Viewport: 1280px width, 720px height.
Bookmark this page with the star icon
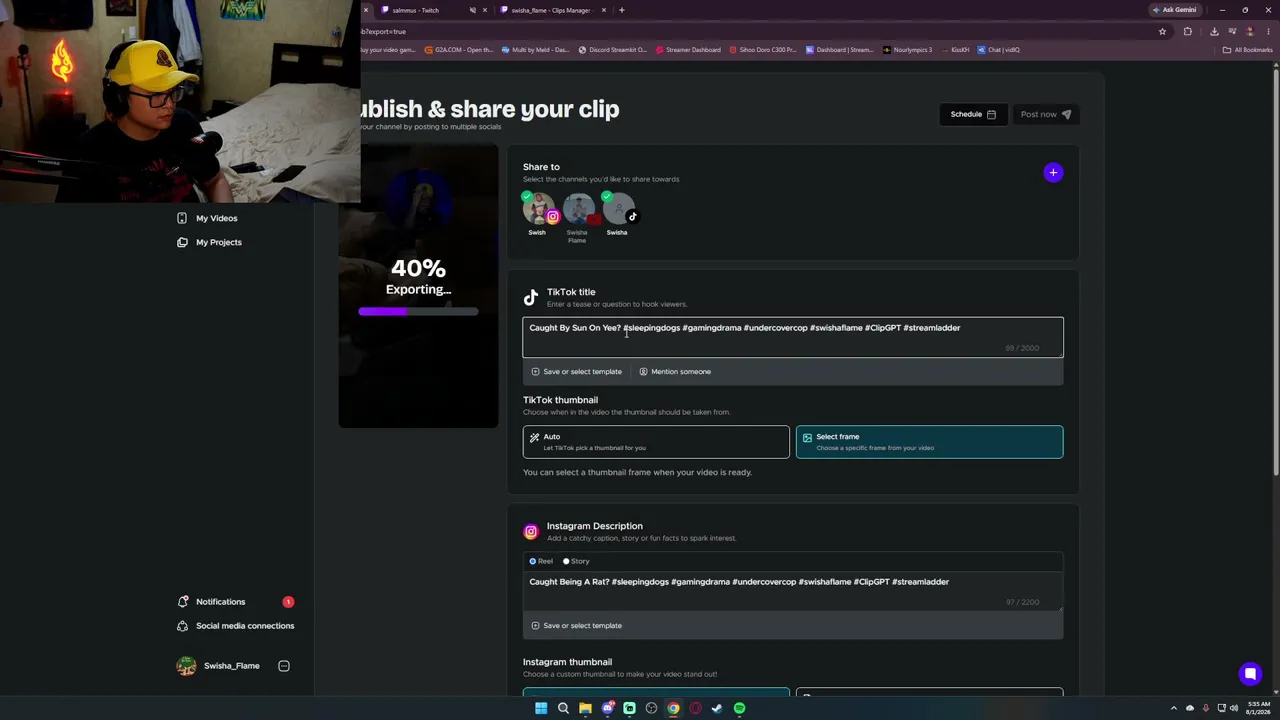tap(1162, 32)
